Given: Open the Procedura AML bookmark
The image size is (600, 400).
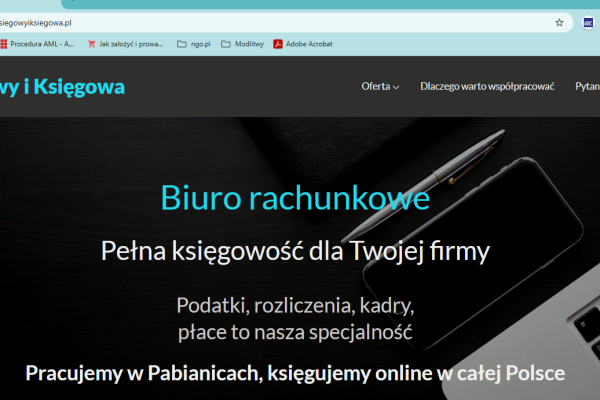Looking at the screenshot, I should point(37,44).
